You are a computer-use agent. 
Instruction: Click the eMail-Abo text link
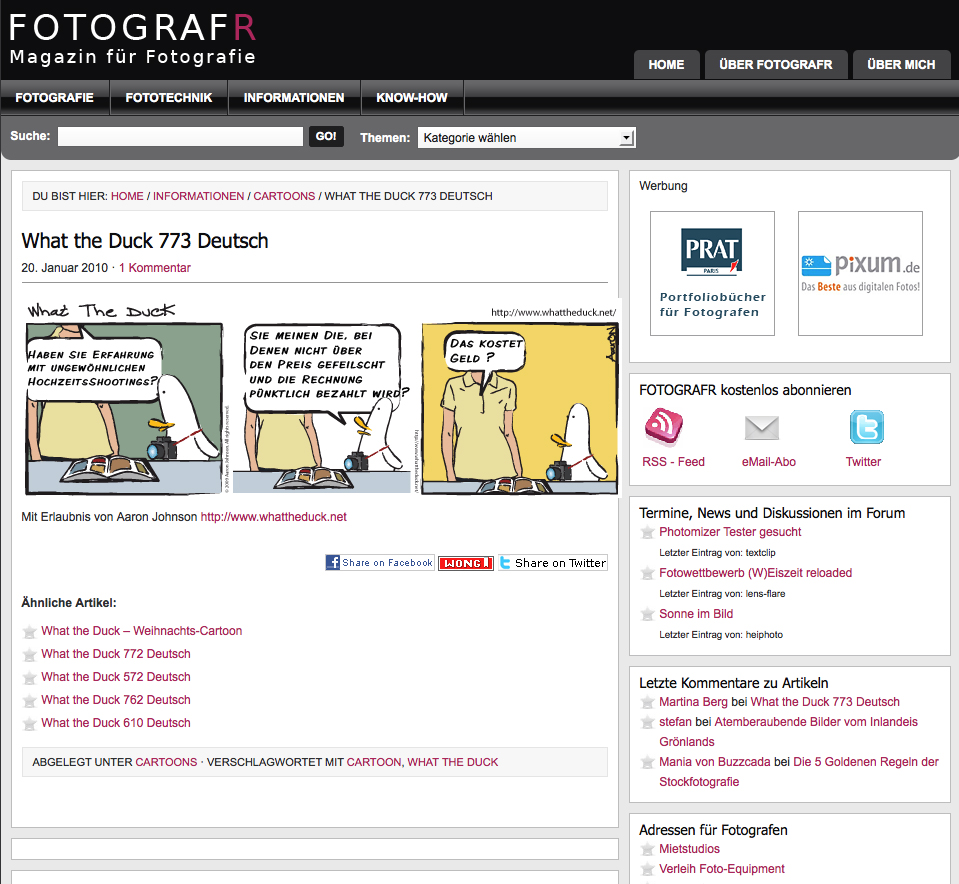tap(769, 462)
